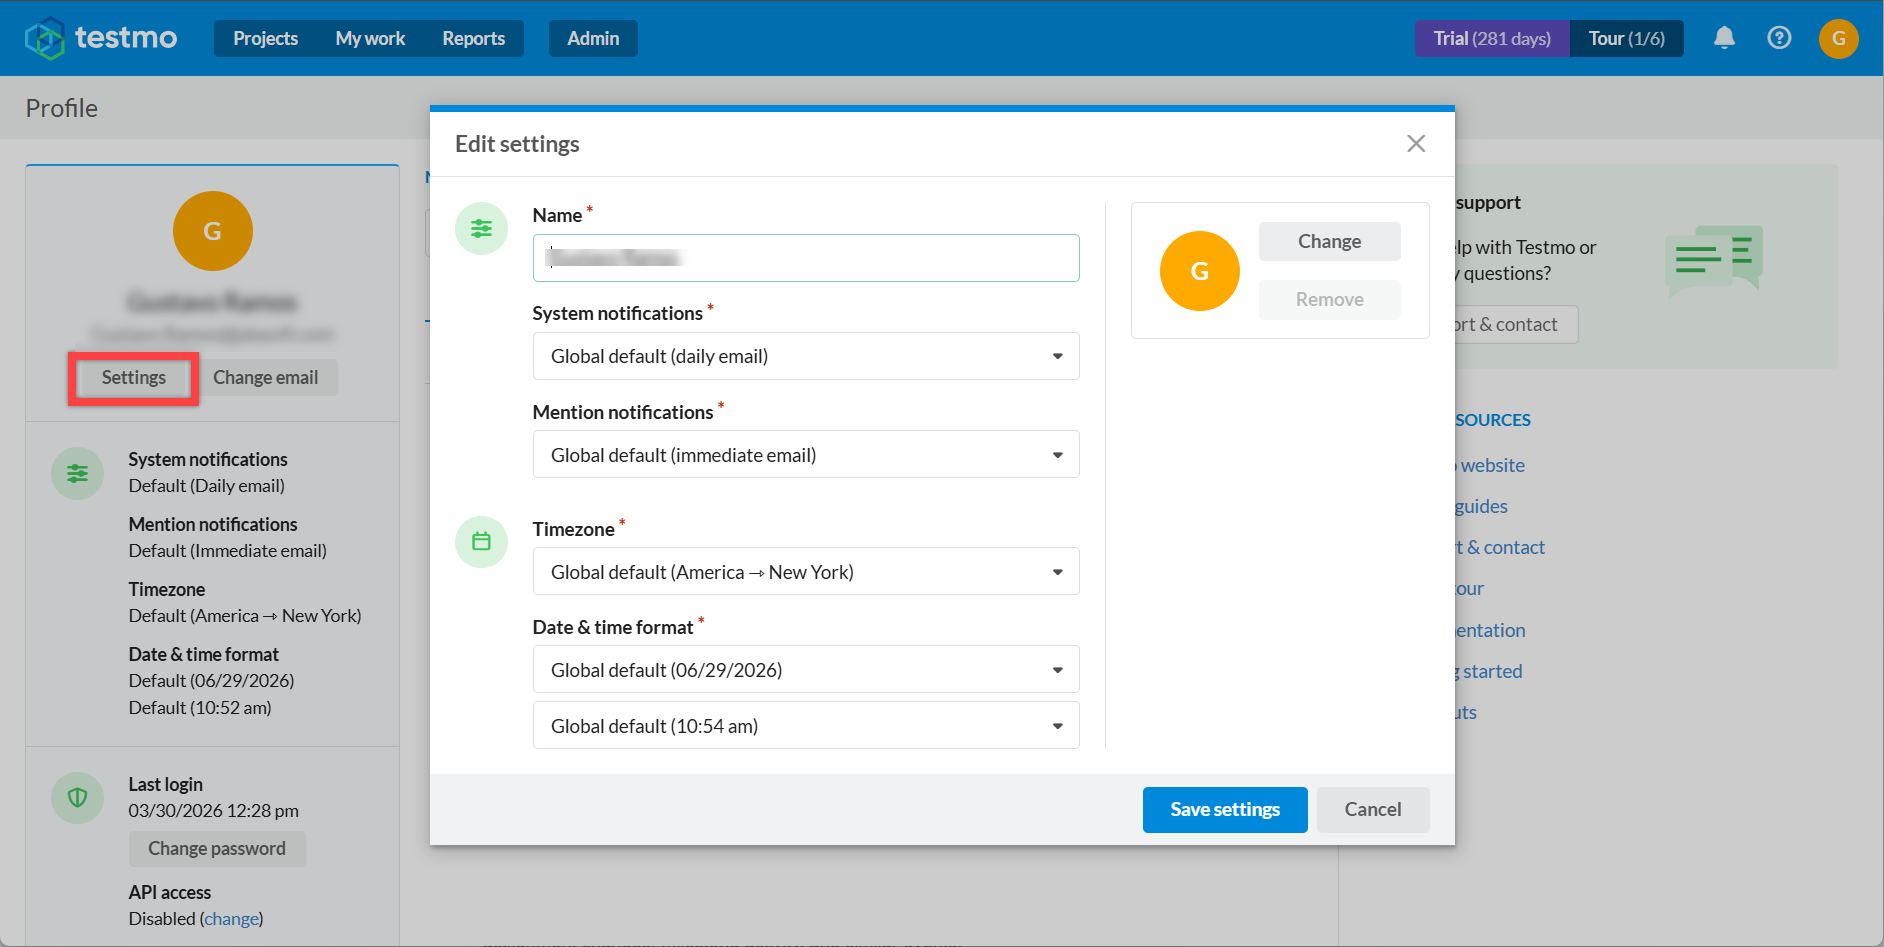Open the time format dropdown
The width and height of the screenshot is (1884, 947).
pos(806,725)
